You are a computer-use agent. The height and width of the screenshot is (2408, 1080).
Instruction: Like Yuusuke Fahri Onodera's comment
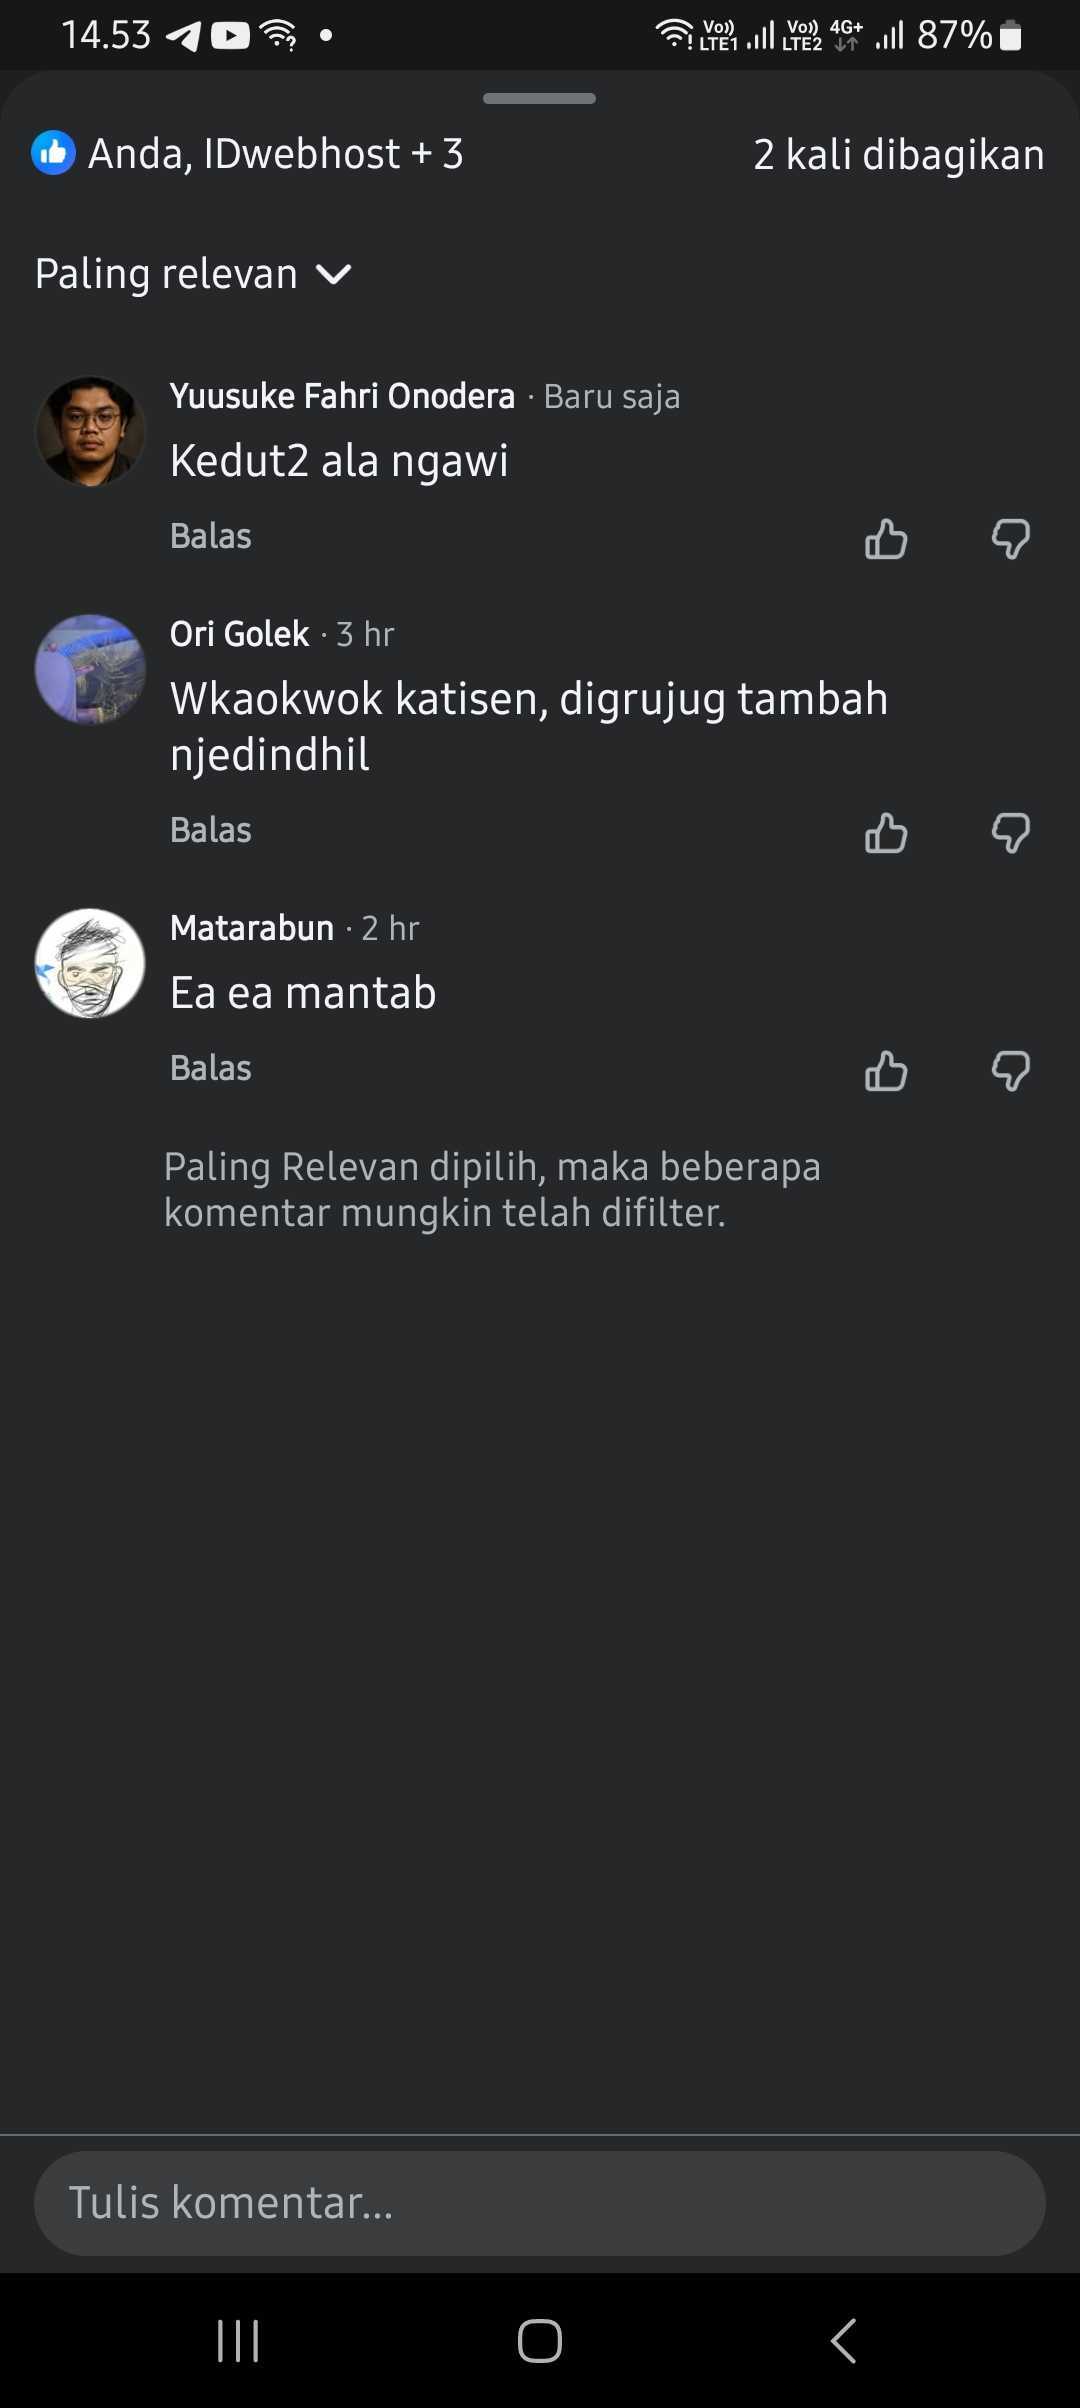(886, 539)
